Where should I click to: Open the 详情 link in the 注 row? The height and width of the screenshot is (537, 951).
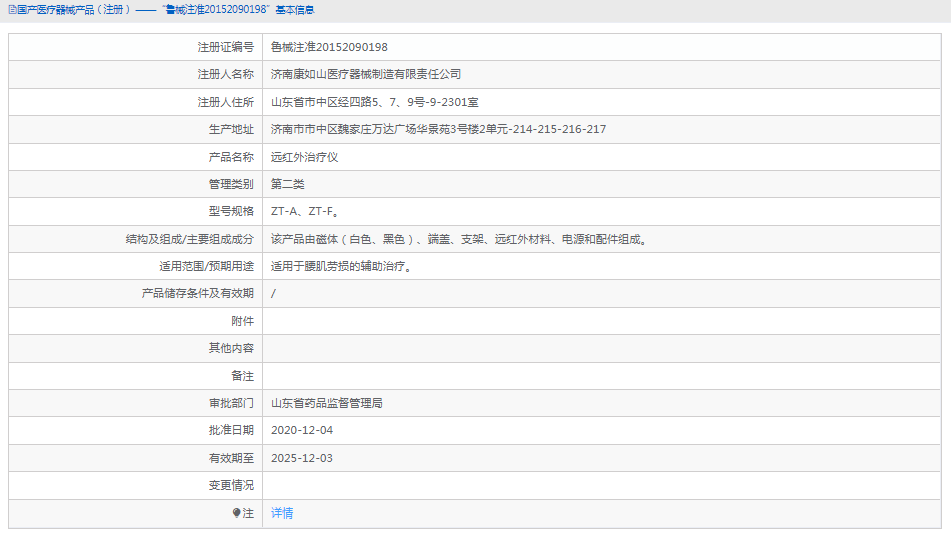[282, 513]
